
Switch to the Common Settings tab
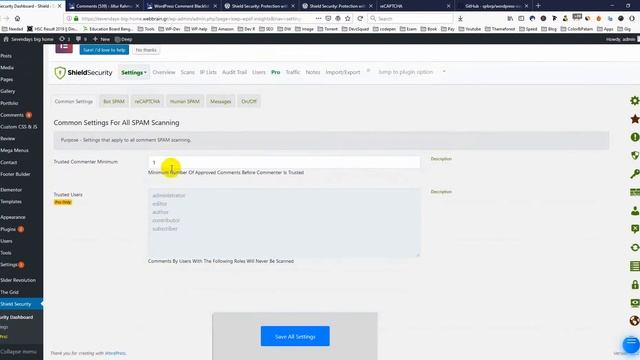73,101
